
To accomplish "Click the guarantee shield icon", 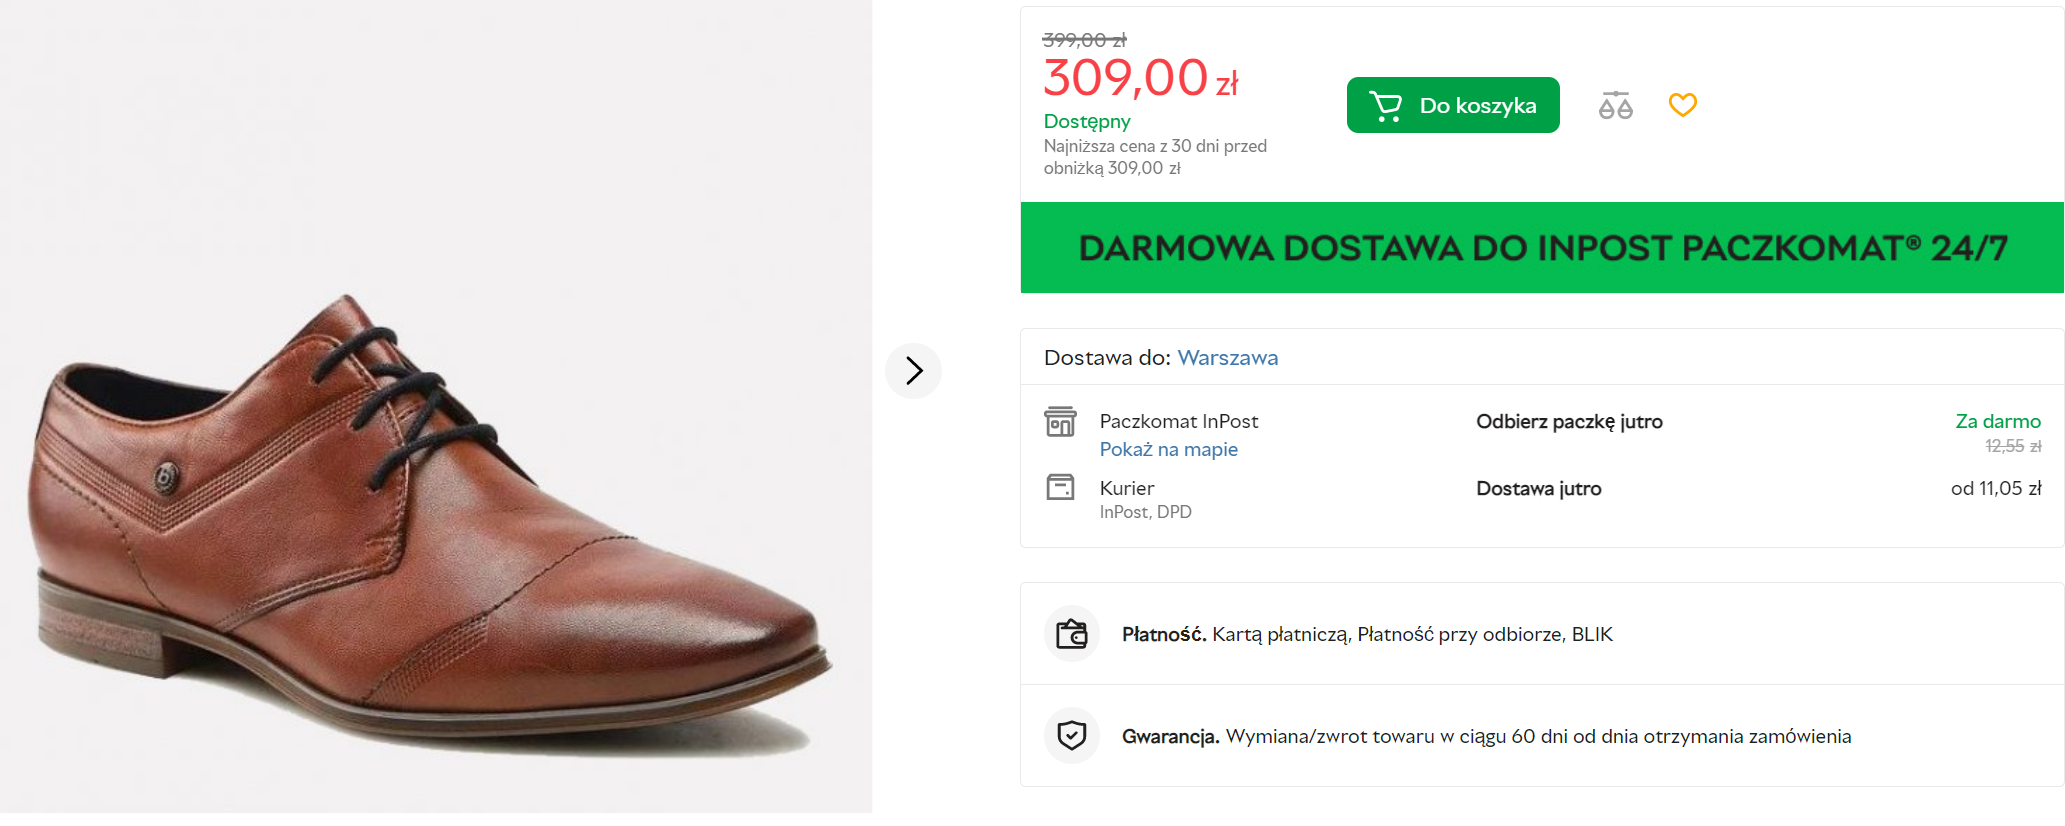I will (x=1071, y=736).
